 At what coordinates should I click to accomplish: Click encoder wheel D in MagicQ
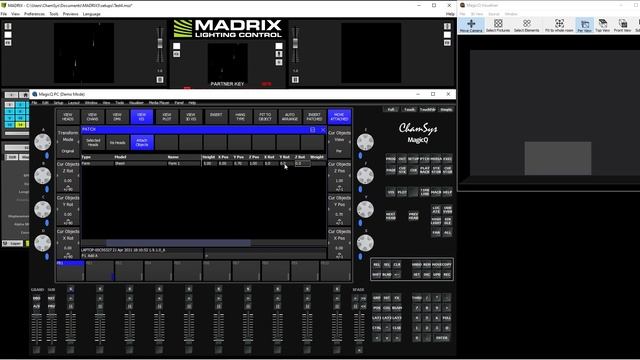[42, 243]
